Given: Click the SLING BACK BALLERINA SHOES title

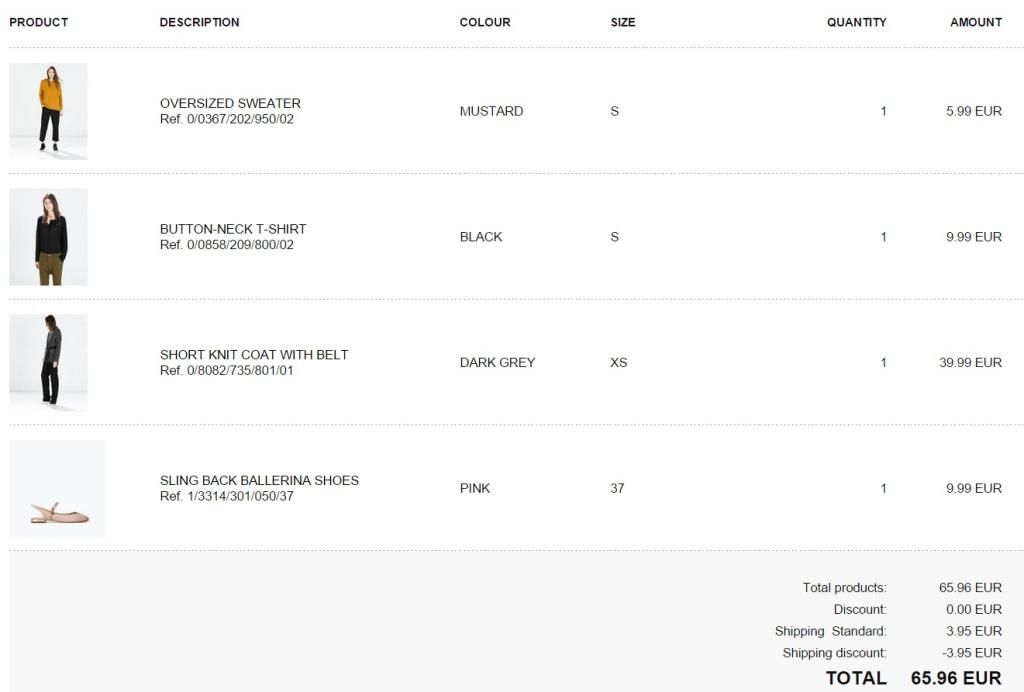Looking at the screenshot, I should [259, 480].
